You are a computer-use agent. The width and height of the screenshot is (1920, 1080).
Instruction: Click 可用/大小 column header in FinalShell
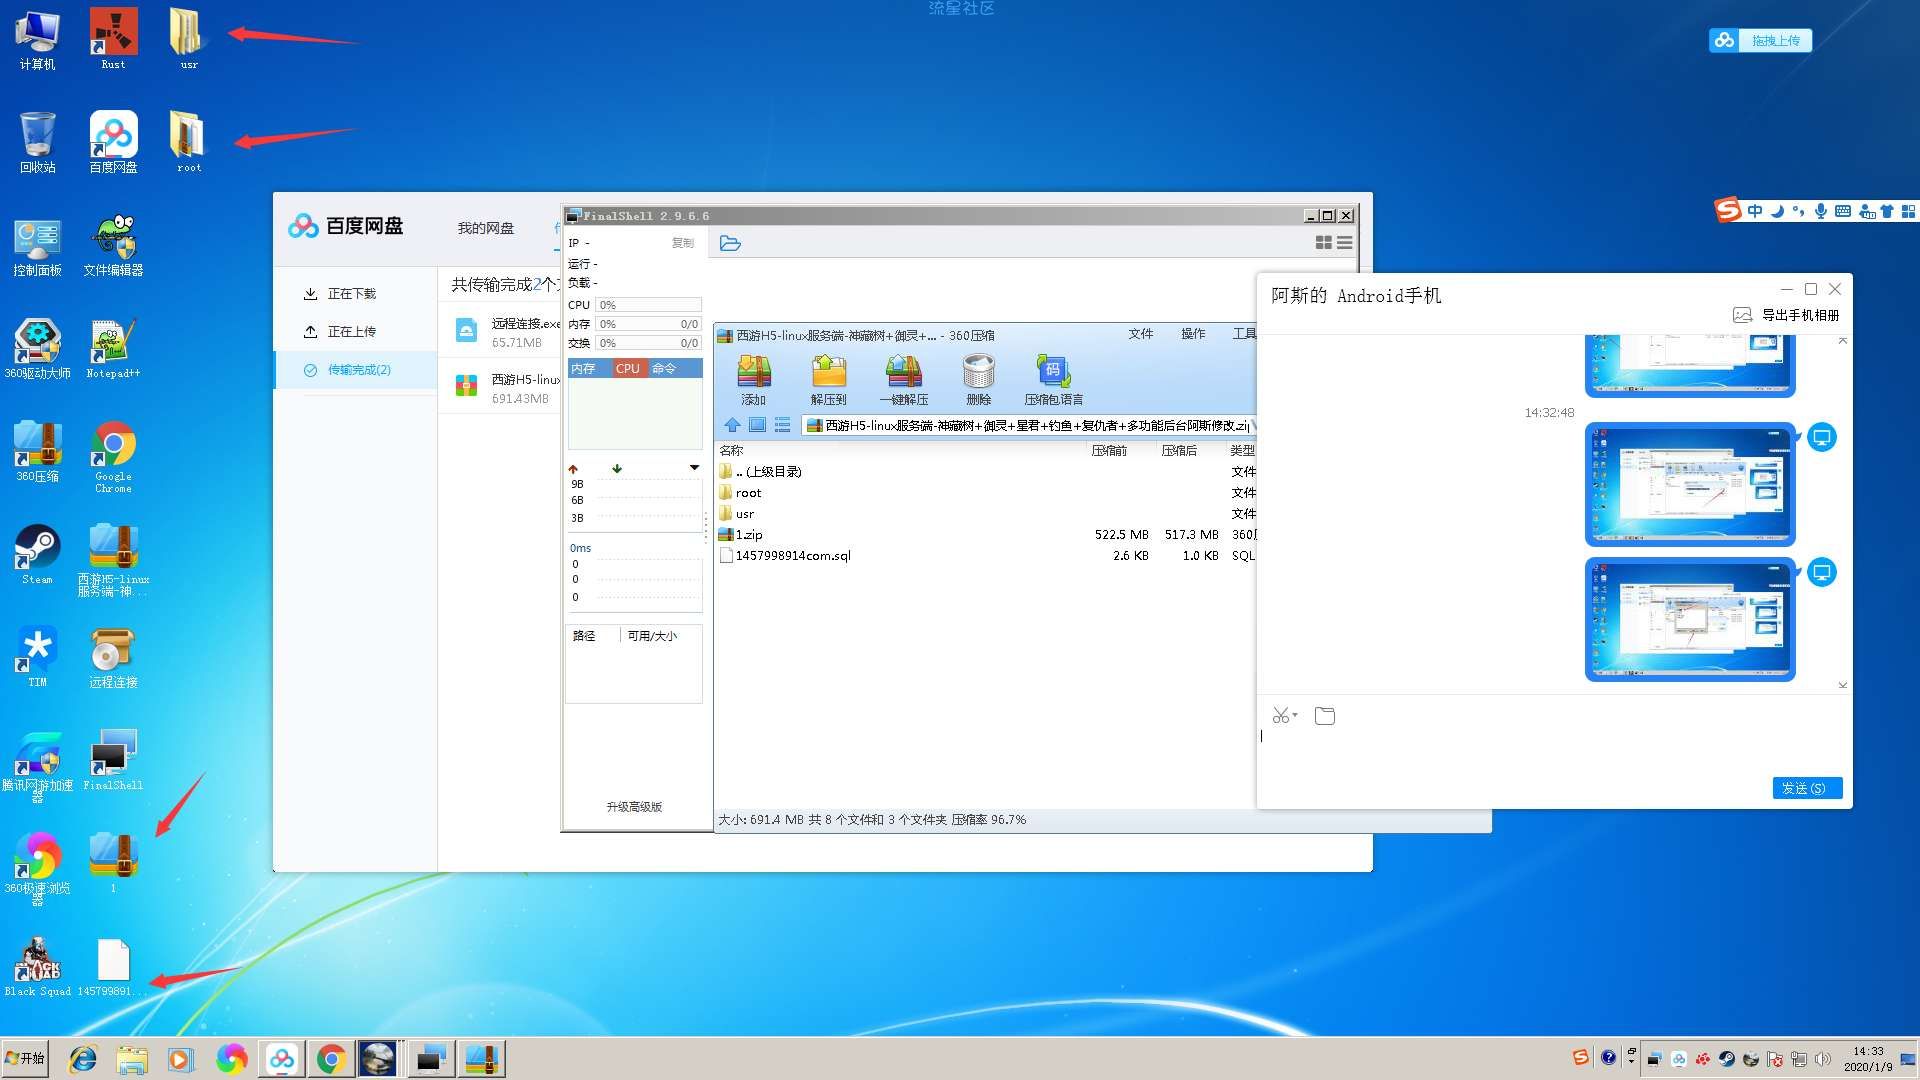[x=652, y=636]
